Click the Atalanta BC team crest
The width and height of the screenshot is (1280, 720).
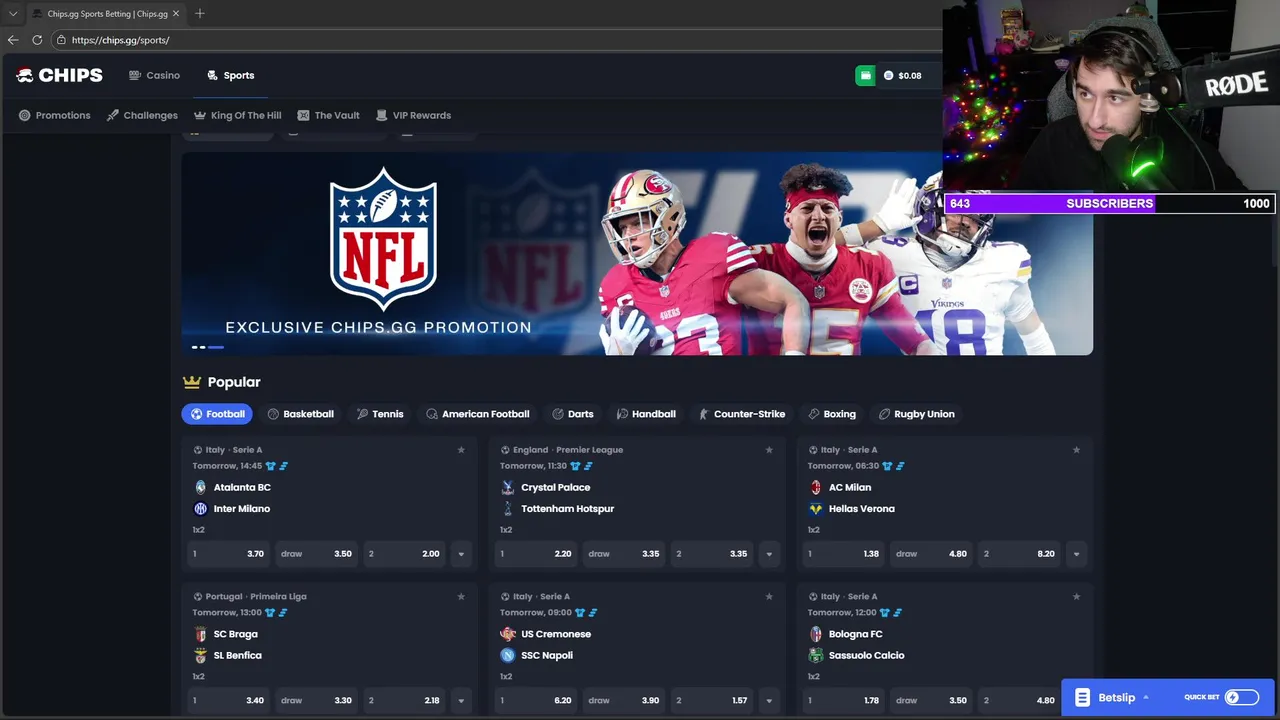(200, 487)
